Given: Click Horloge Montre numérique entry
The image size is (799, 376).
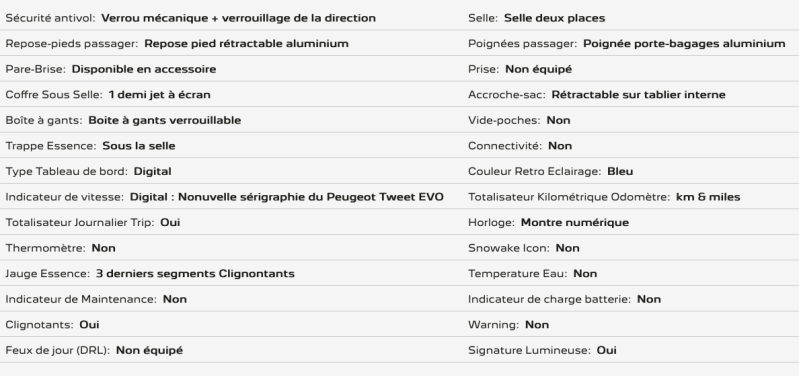Looking at the screenshot, I should click(548, 222).
